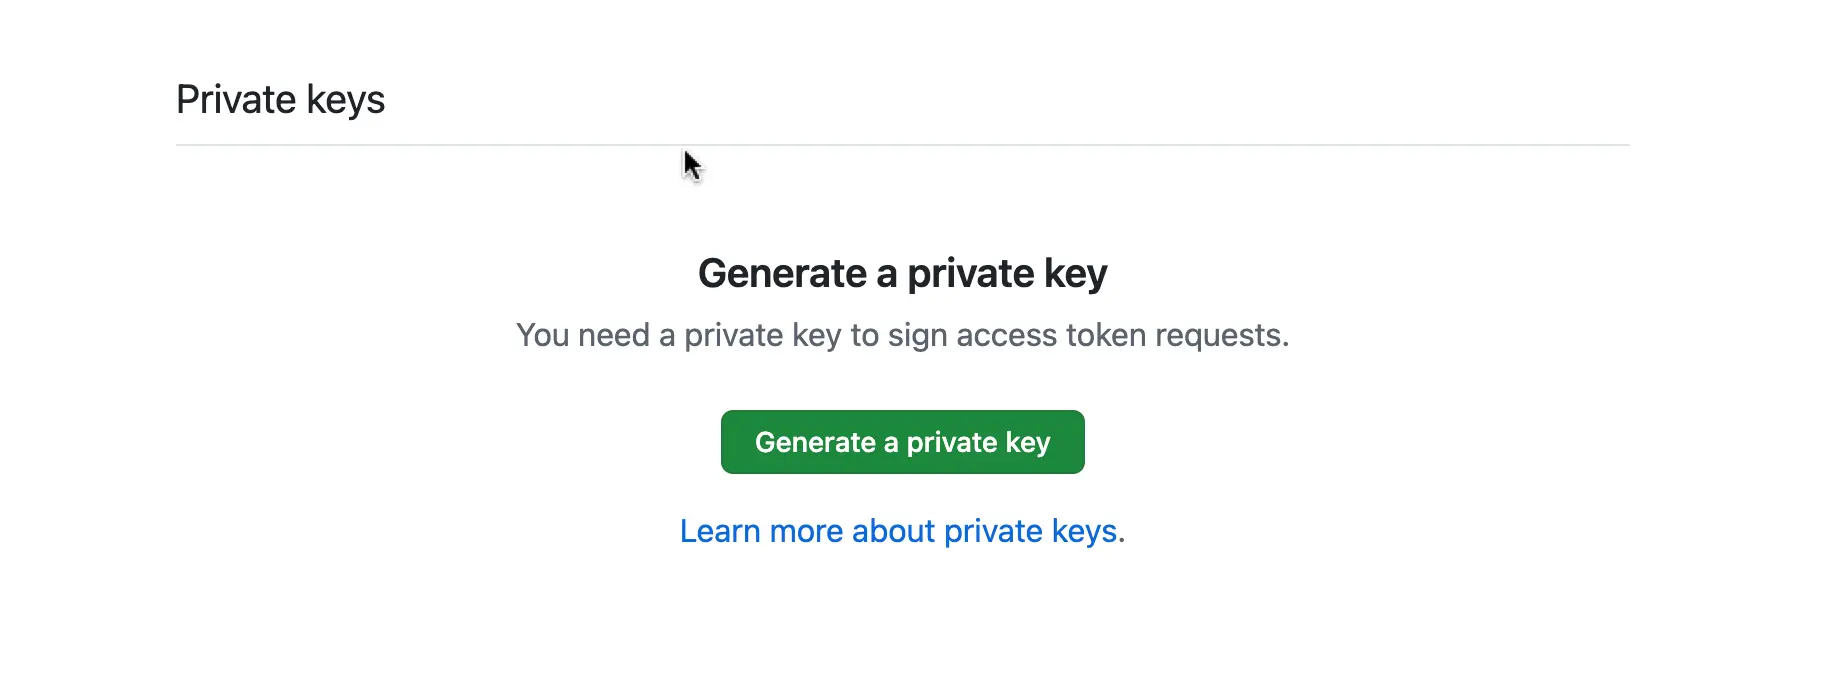Select the Private keys section heading
1824x674 pixels.
[x=280, y=98]
